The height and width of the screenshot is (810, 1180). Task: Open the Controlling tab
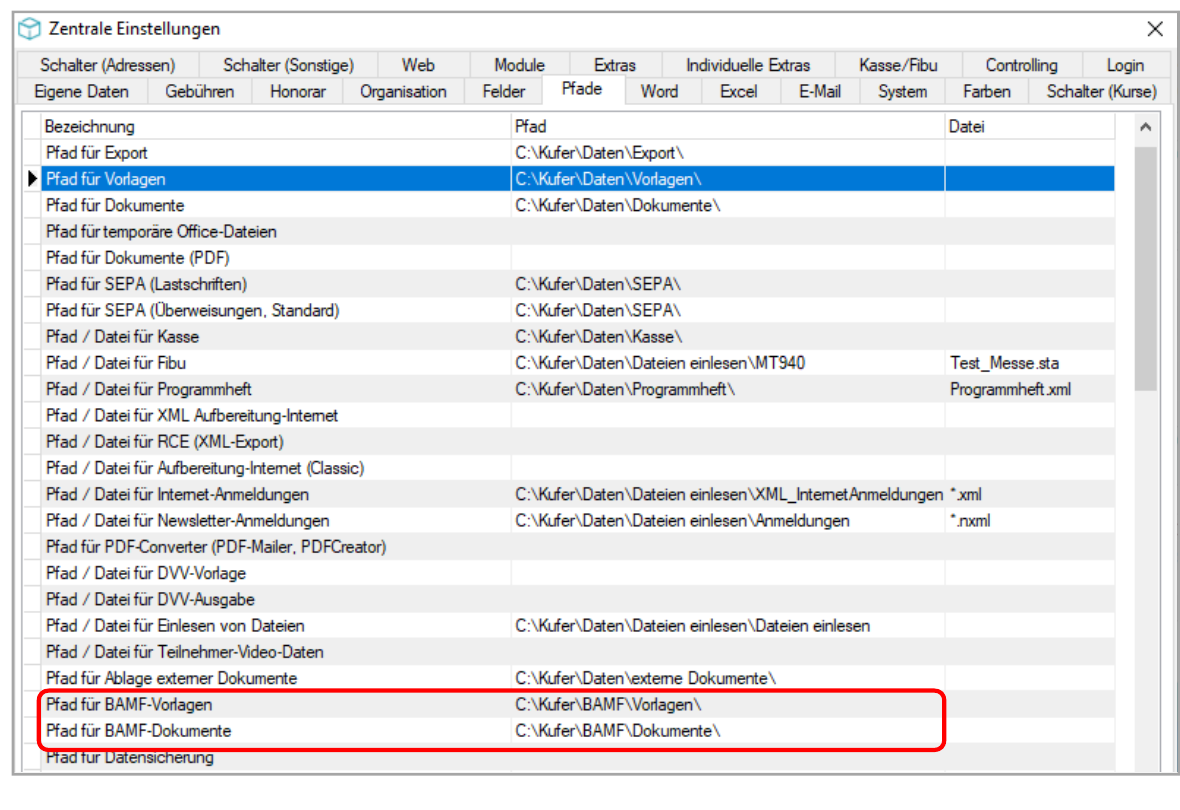(1021, 65)
